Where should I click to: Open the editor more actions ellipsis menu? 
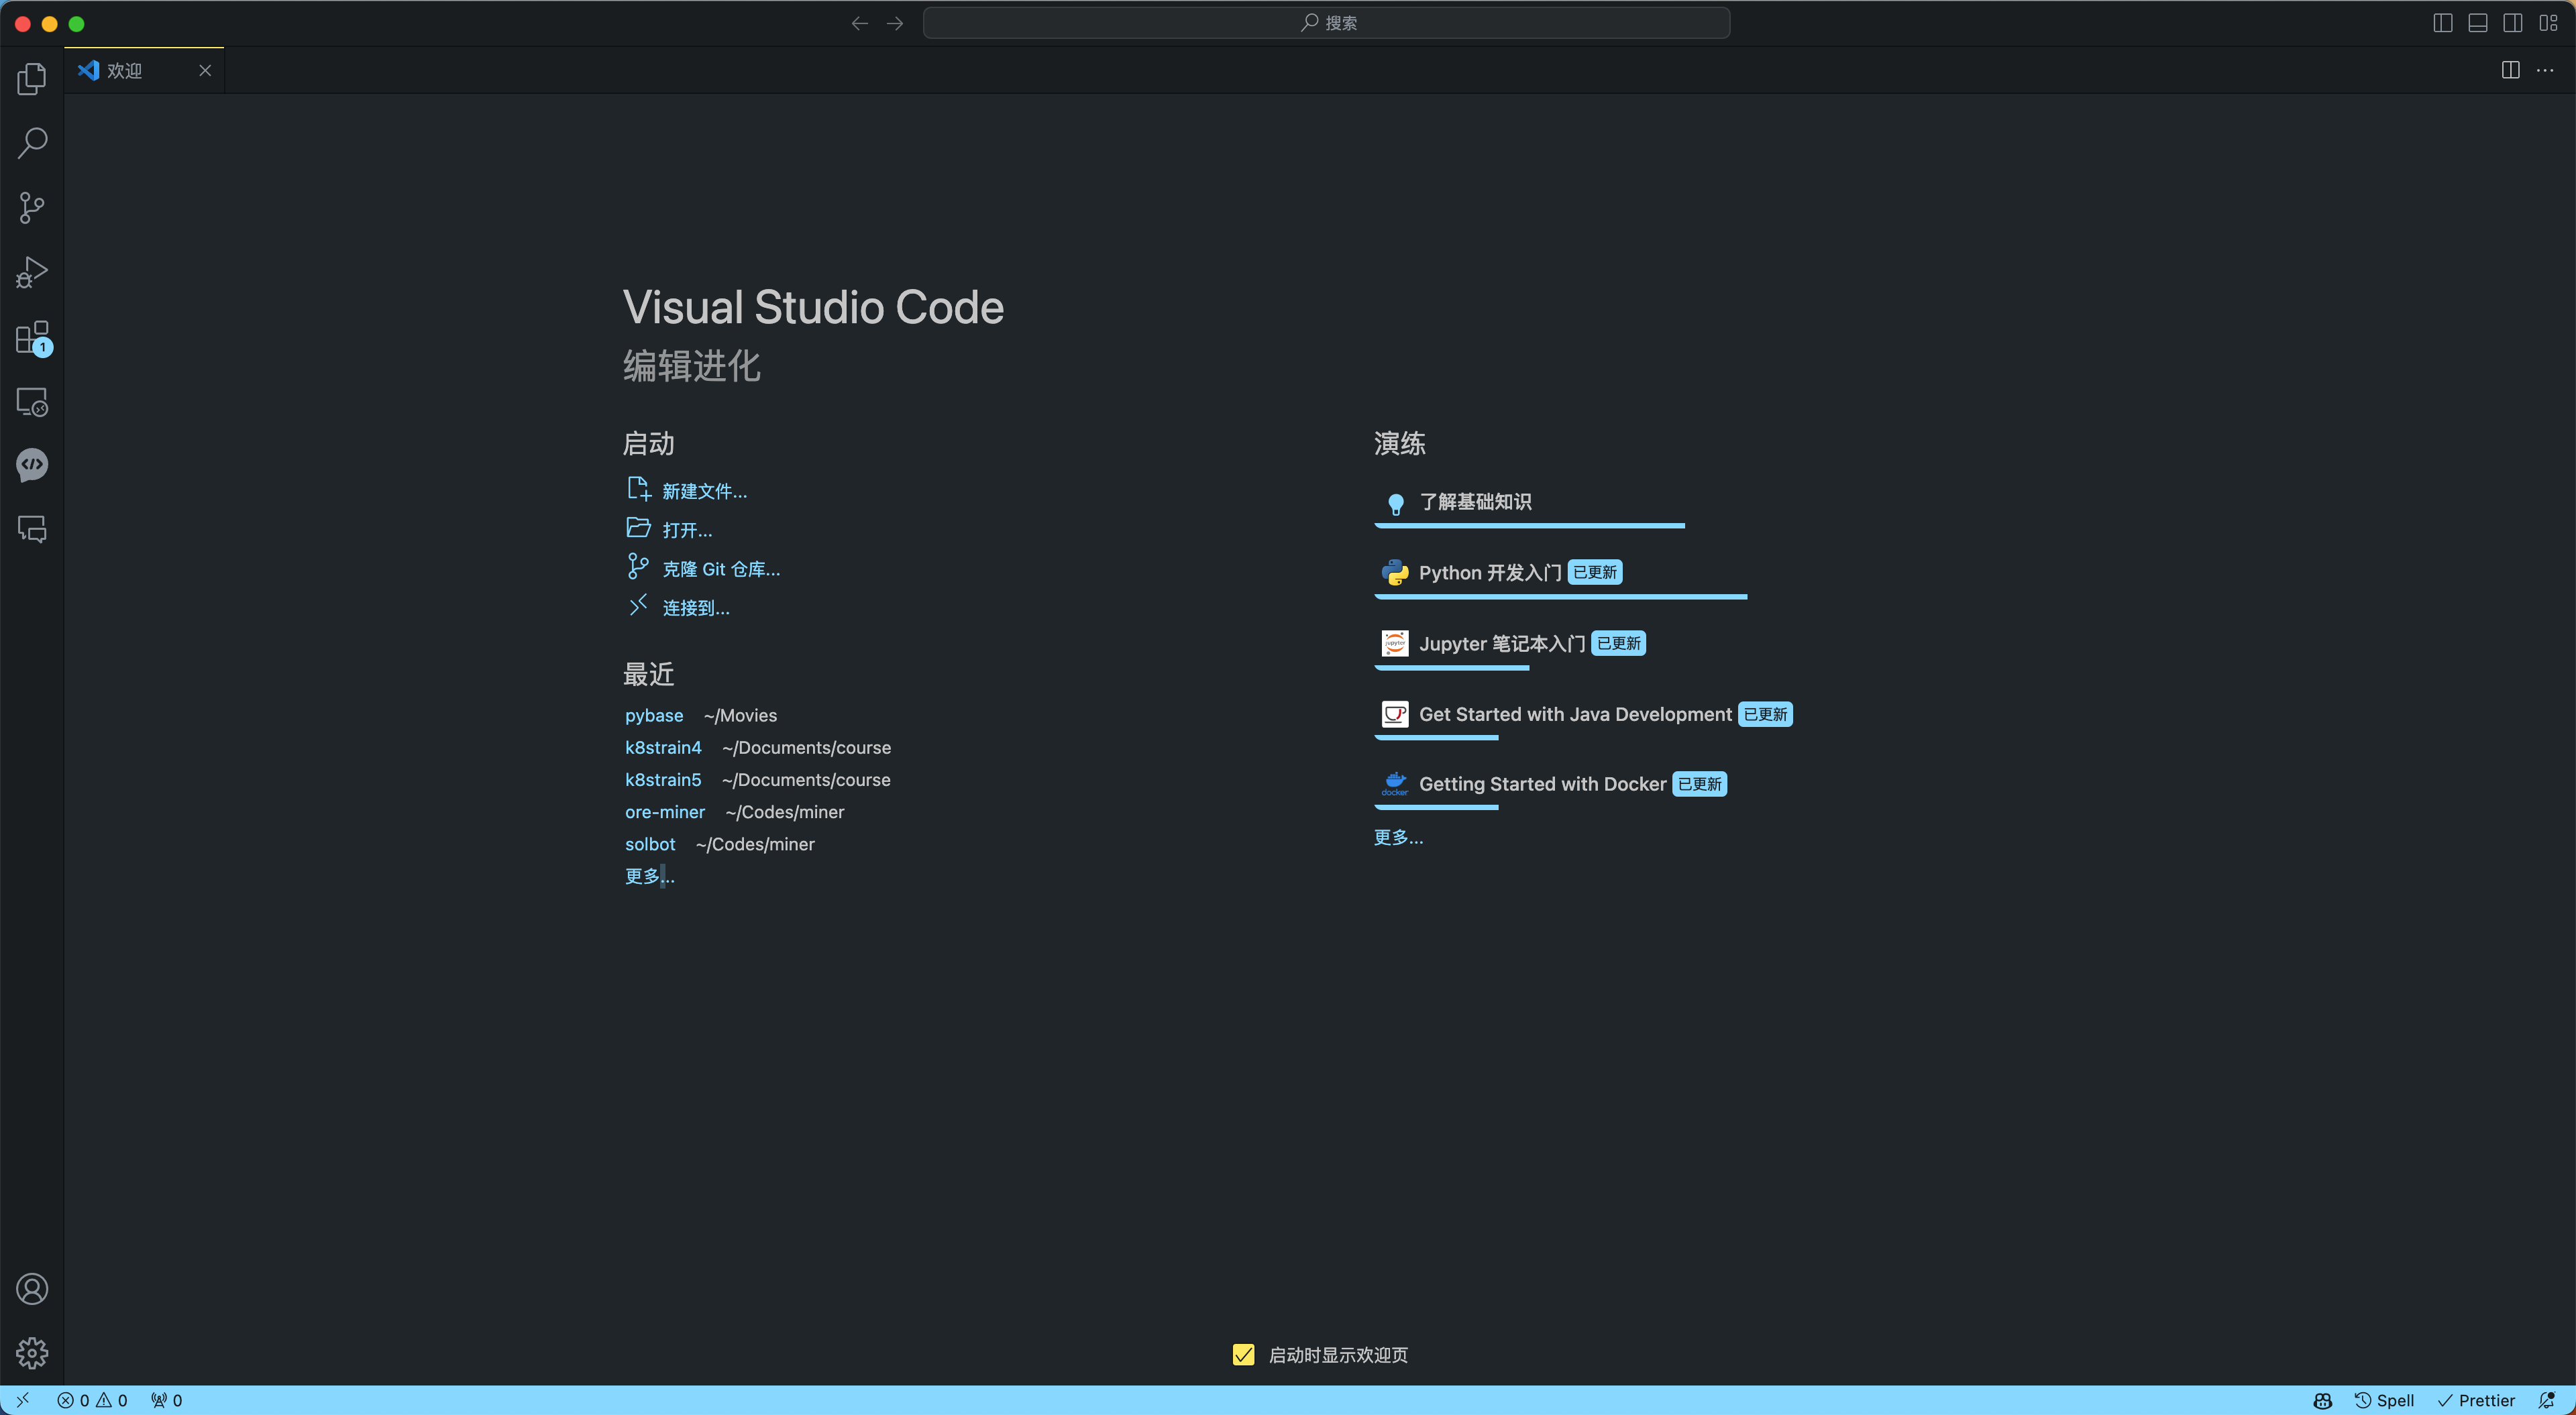click(x=2545, y=70)
